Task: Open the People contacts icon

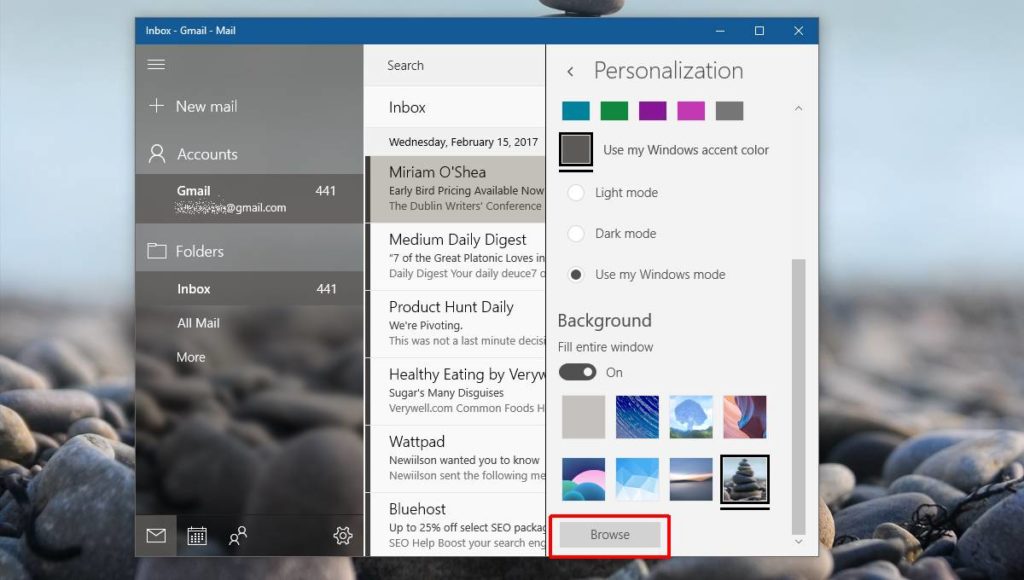Action: point(239,536)
